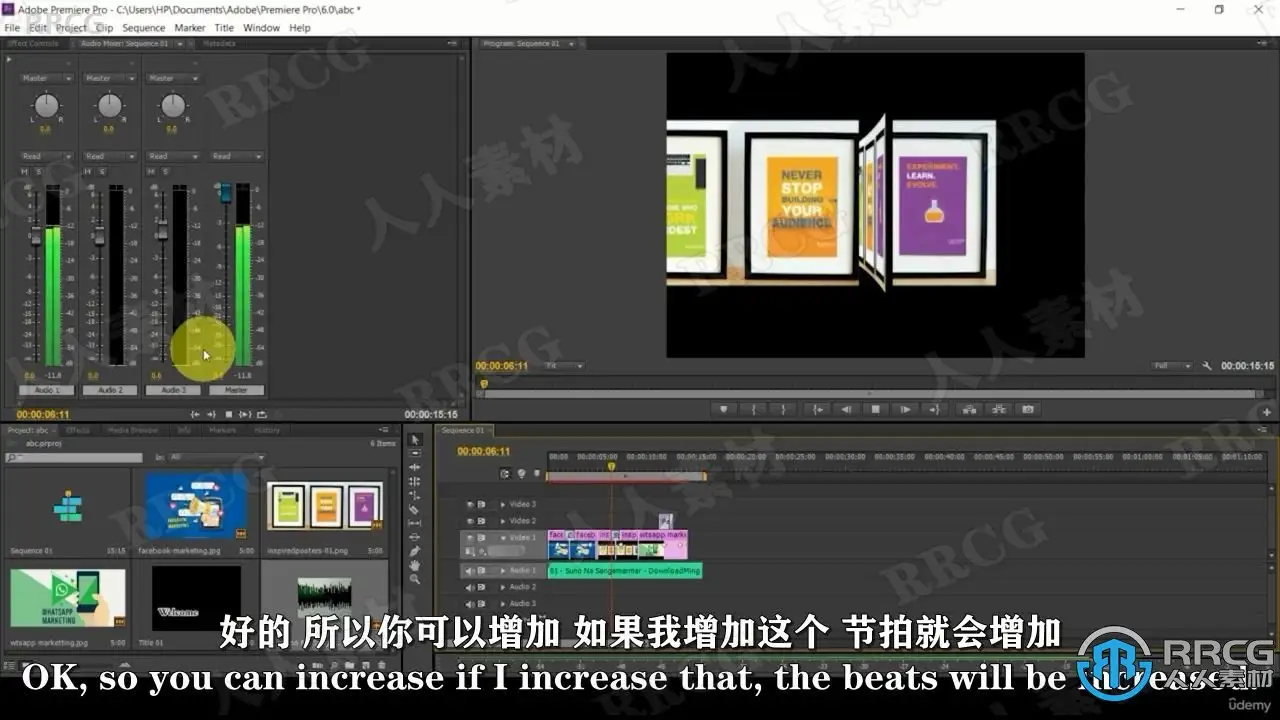Toggle Video 3 track output eye
The width and height of the screenshot is (1280, 720).
470,504
